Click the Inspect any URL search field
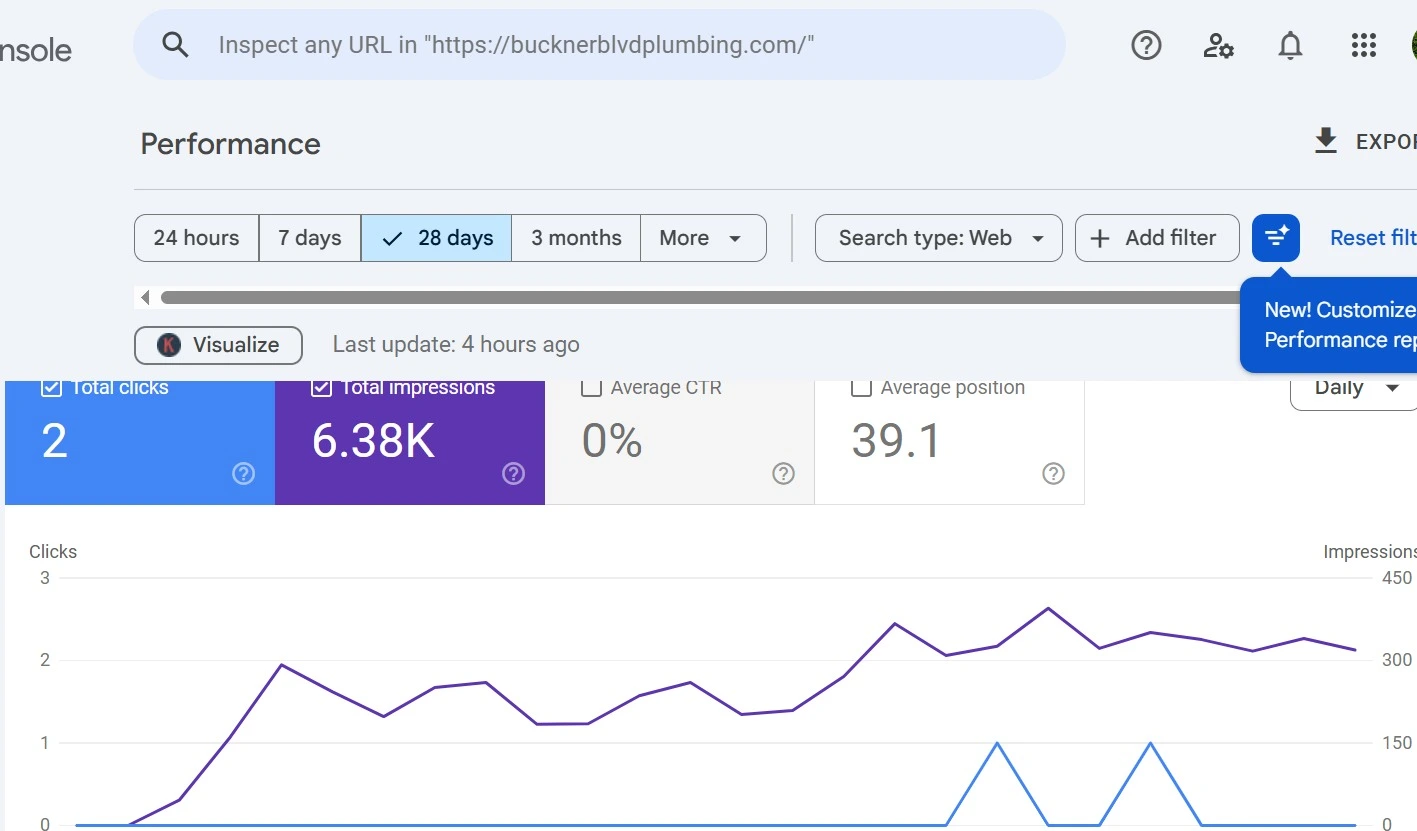Screen dimensions: 1417x831 (599, 45)
